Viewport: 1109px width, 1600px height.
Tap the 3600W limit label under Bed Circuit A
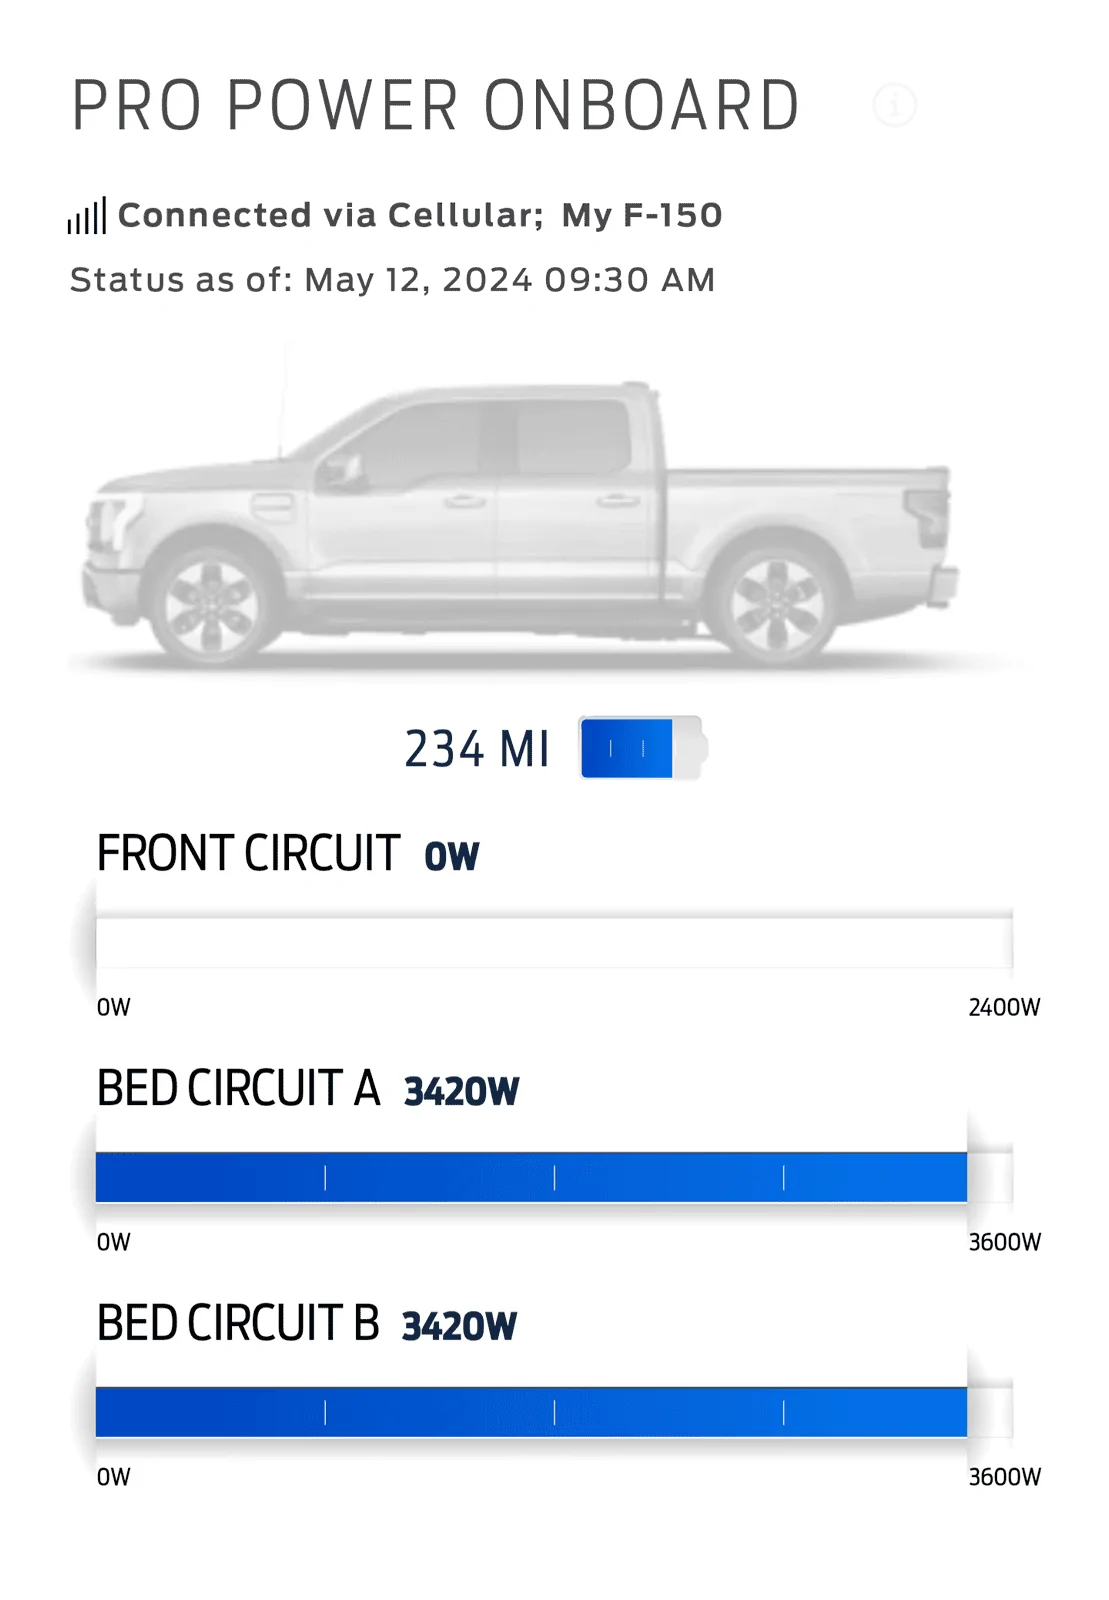pyautogui.click(x=1004, y=1242)
